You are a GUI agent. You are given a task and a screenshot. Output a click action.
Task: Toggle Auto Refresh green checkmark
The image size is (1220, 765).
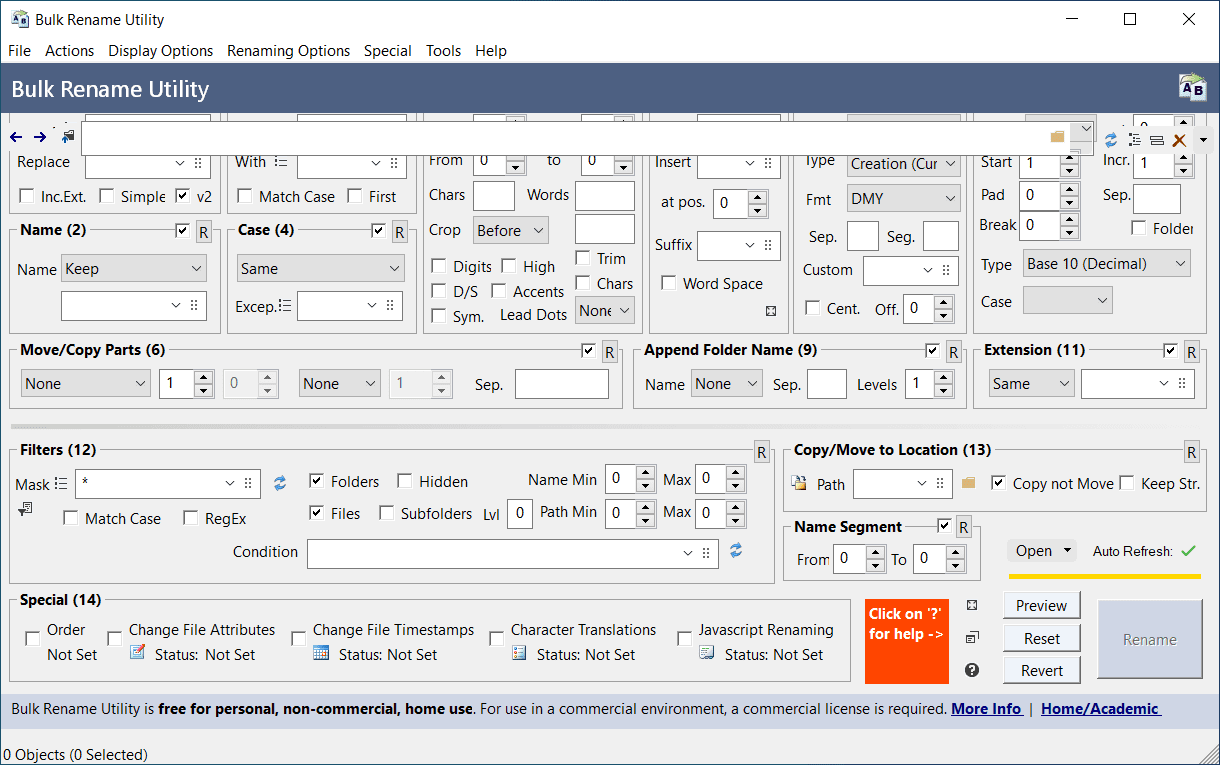tap(1188, 551)
